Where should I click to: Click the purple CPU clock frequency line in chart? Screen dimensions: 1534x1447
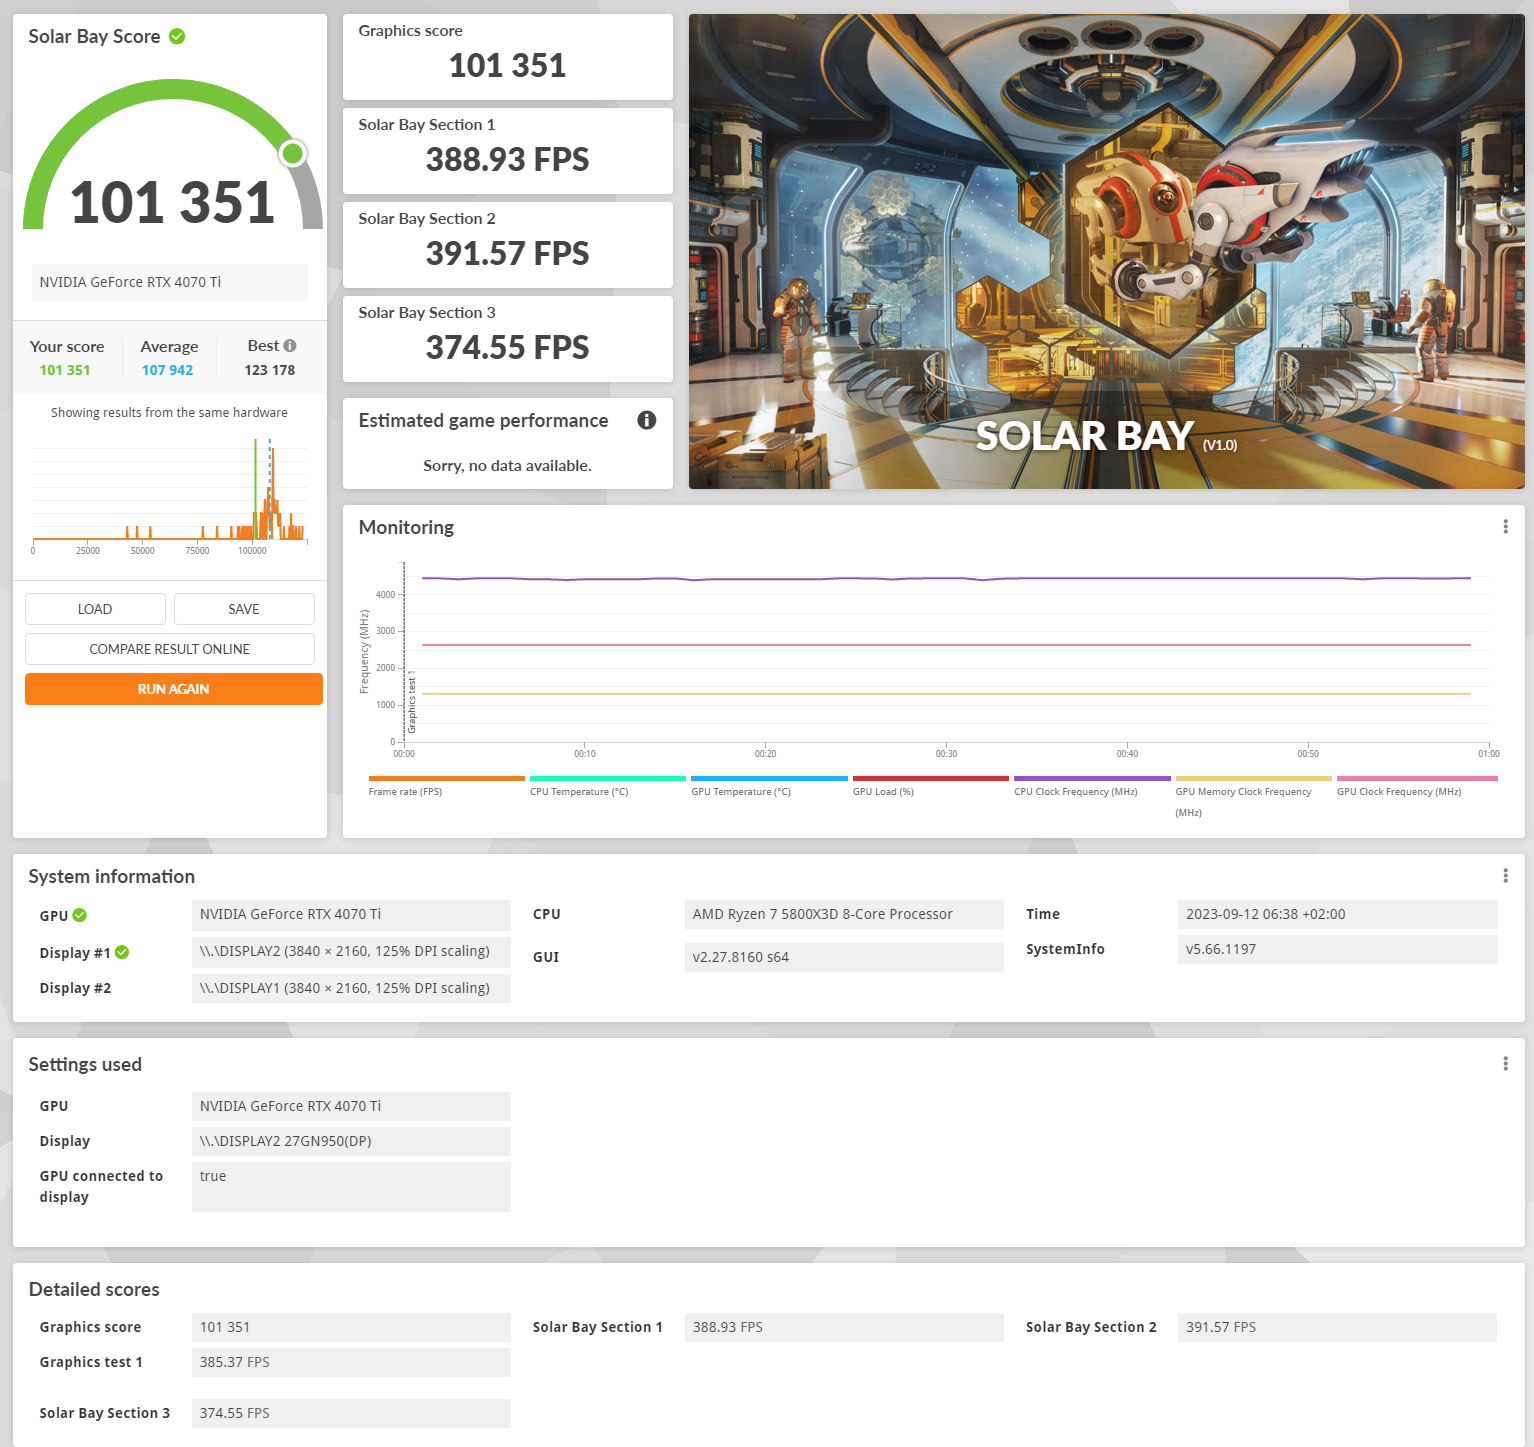click(946, 578)
